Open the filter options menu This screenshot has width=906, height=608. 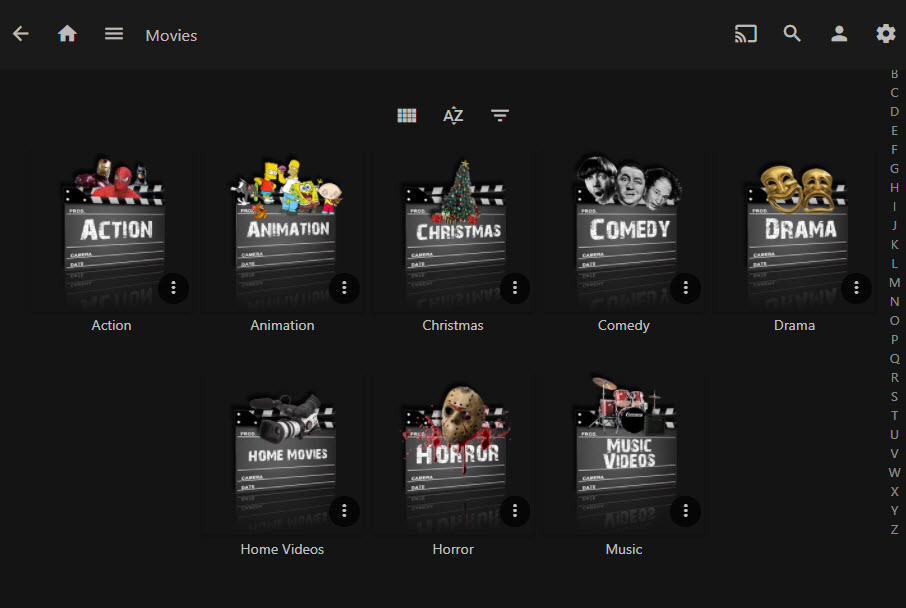pyautogui.click(x=500, y=116)
